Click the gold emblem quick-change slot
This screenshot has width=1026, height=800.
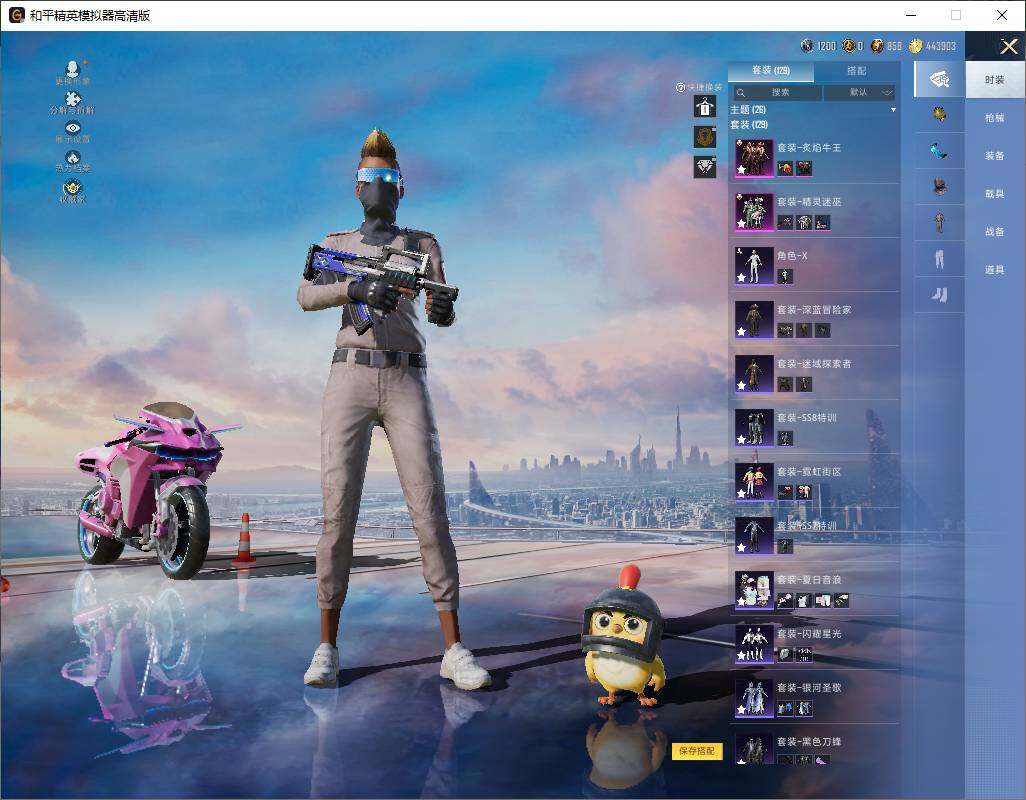click(705, 137)
